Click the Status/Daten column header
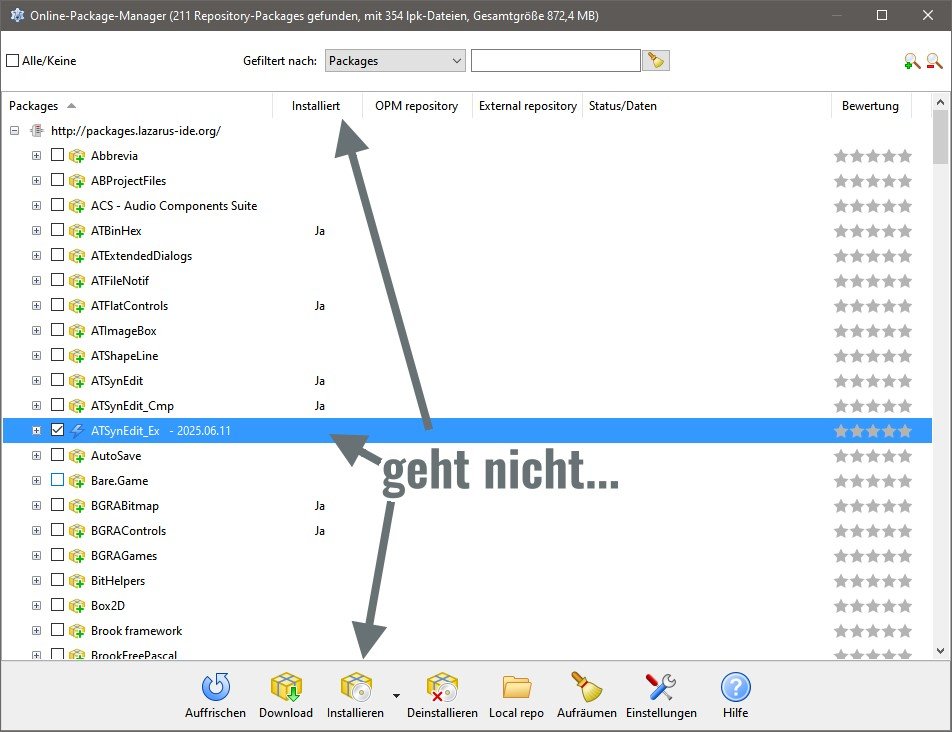 pyautogui.click(x=707, y=106)
